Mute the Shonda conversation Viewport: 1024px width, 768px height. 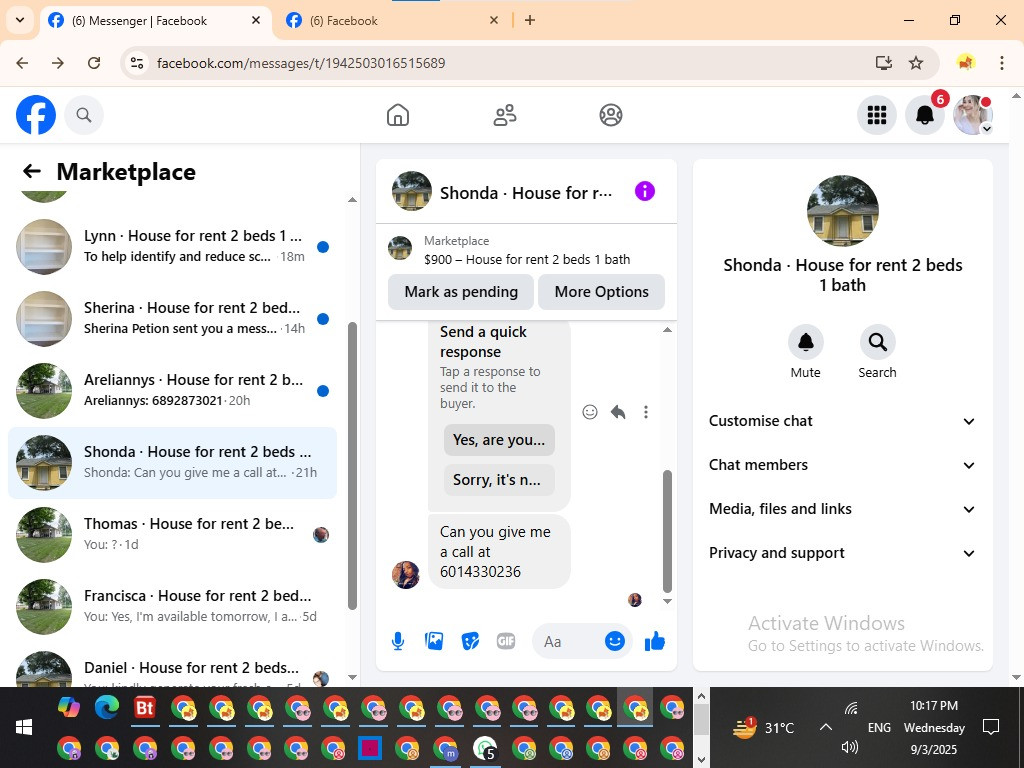click(805, 342)
